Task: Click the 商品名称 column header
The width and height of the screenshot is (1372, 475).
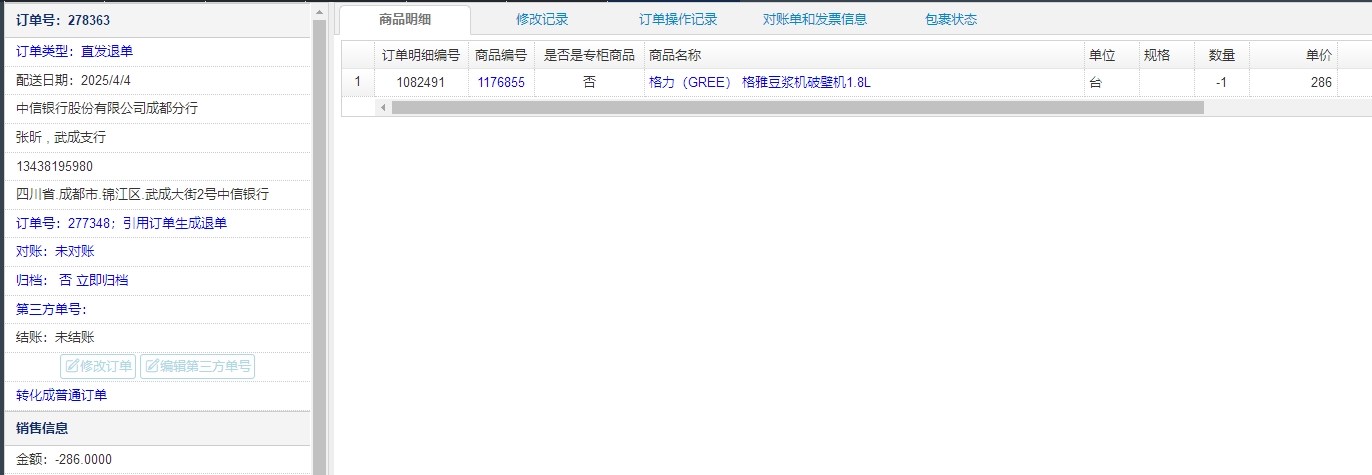Action: click(x=864, y=55)
